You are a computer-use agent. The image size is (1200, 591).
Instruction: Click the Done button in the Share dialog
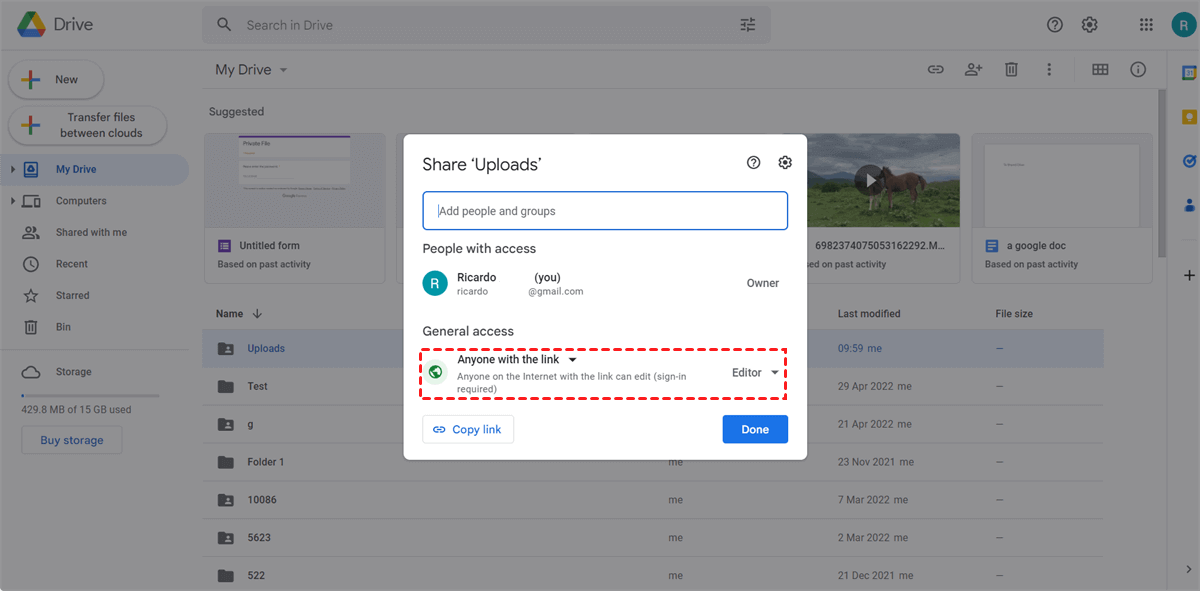(x=755, y=429)
